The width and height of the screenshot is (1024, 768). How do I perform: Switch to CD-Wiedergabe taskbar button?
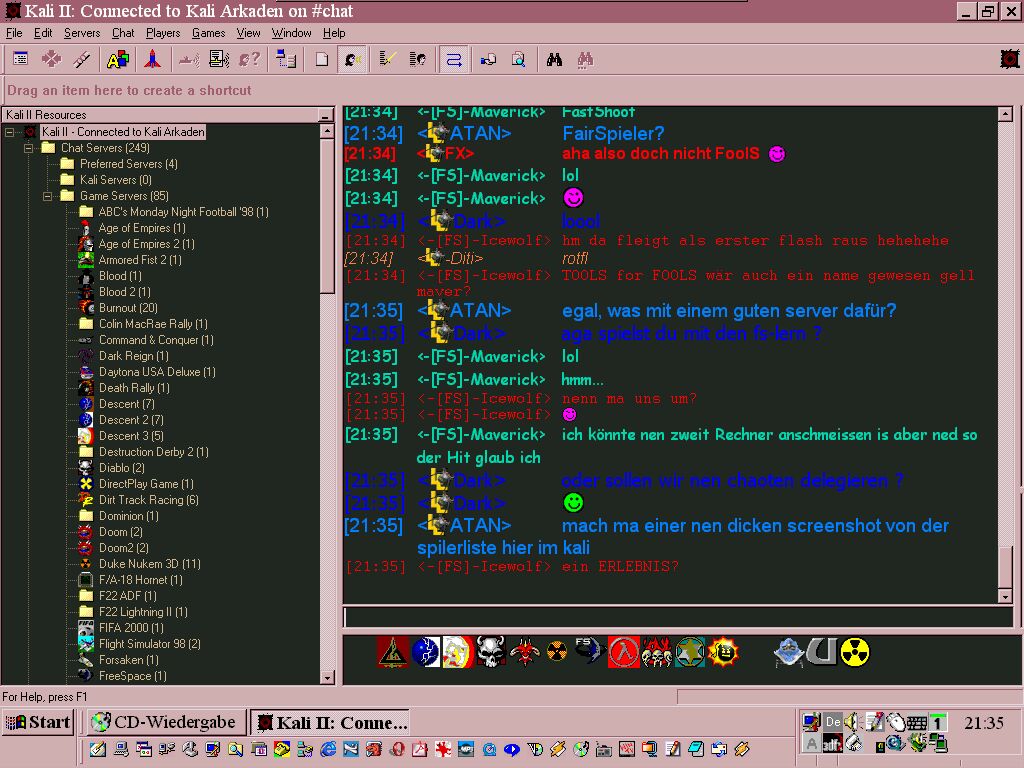pos(167,722)
